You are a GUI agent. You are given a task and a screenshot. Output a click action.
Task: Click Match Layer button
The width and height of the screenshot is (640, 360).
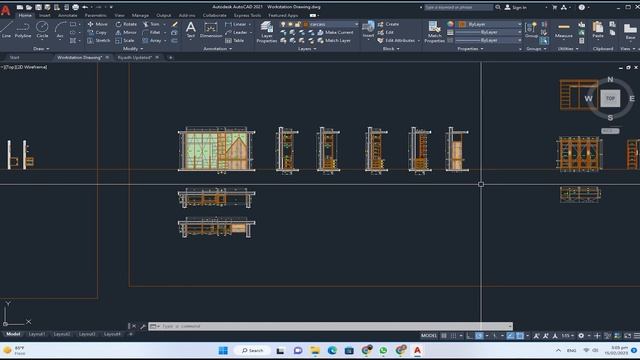pos(334,40)
